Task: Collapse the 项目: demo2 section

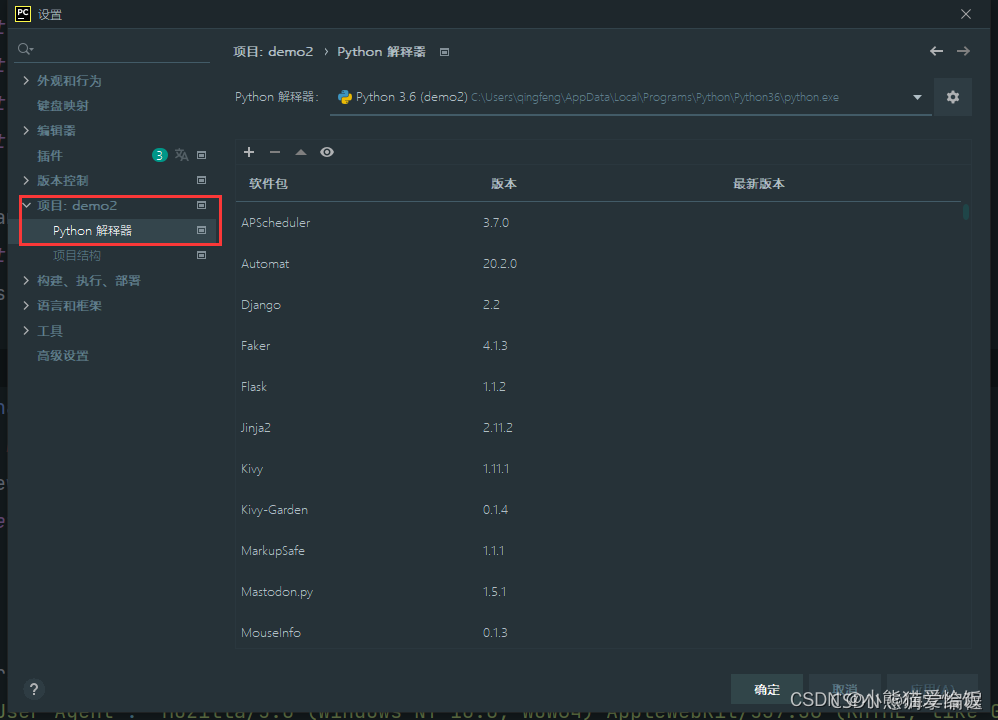Action: coord(26,205)
